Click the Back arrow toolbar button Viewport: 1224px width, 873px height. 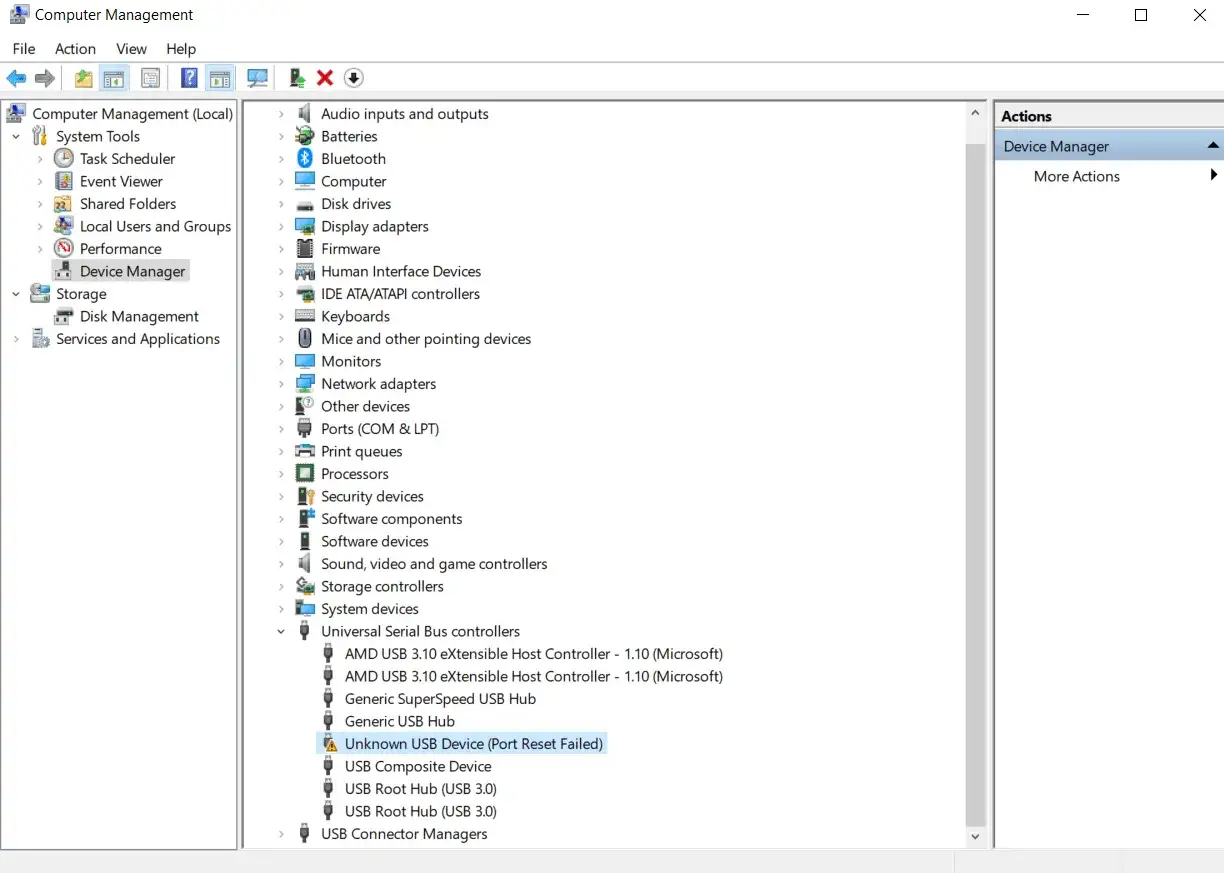click(x=16, y=78)
